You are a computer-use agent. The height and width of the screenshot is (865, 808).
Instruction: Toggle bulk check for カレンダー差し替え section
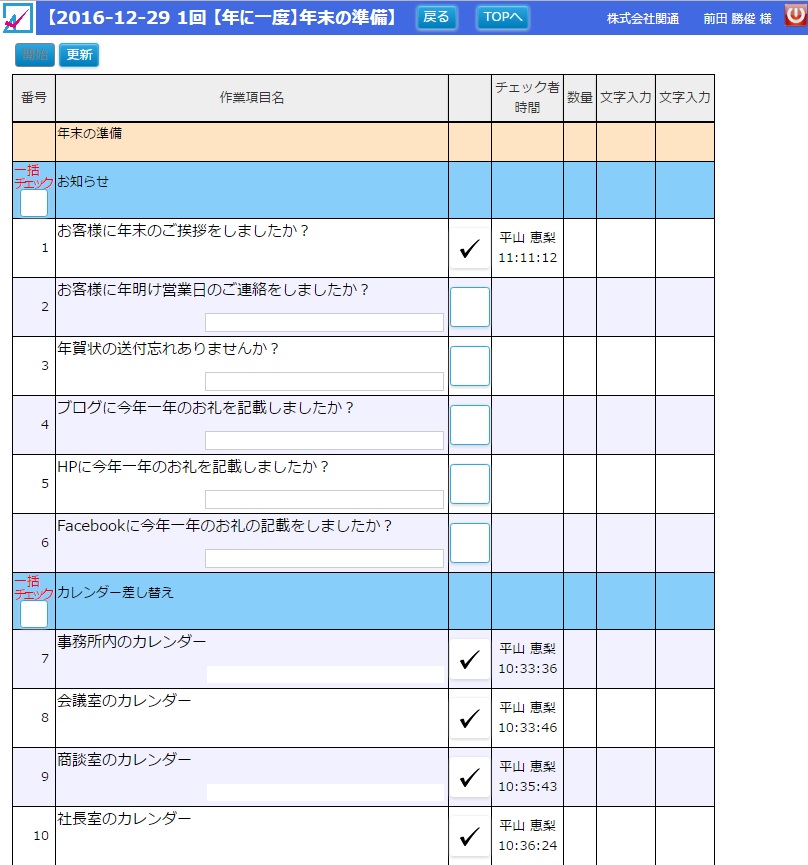pos(34,614)
